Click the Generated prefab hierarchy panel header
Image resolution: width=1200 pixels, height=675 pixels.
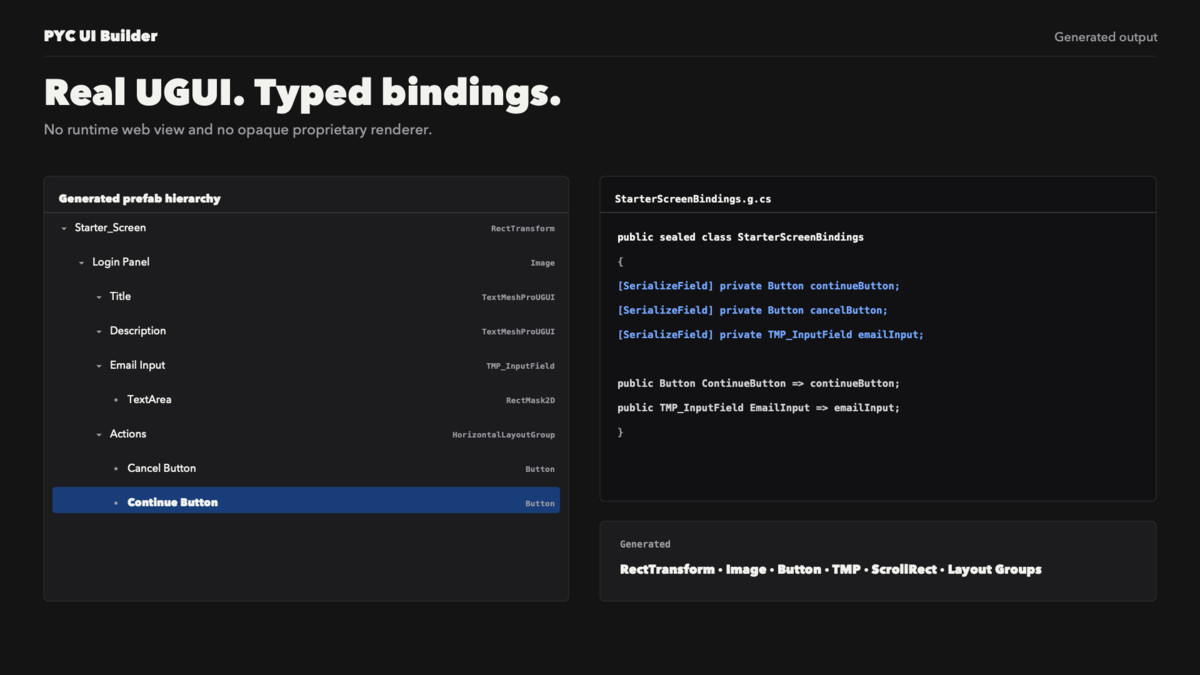click(x=139, y=198)
